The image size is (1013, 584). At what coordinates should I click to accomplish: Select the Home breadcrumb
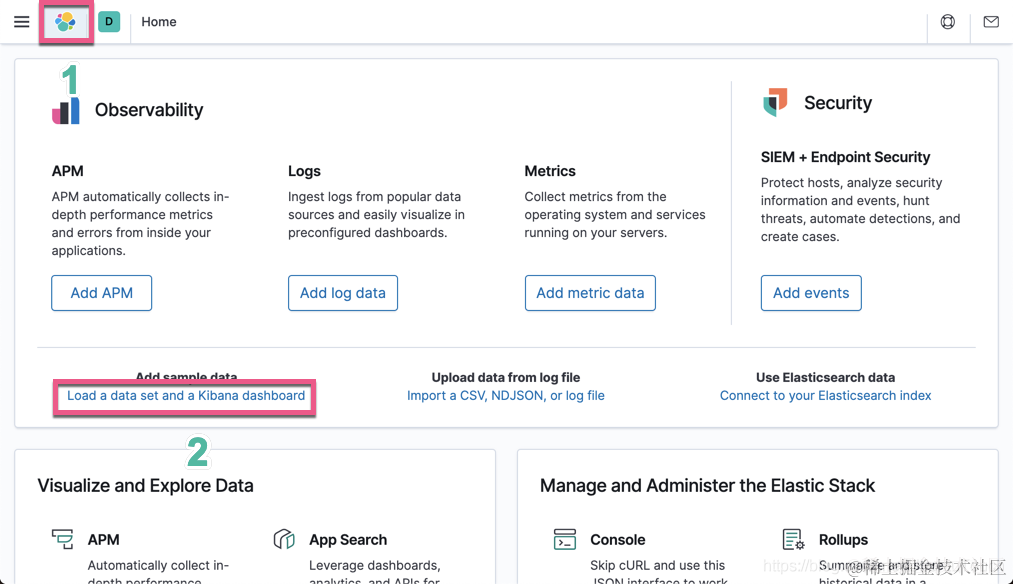click(x=159, y=22)
